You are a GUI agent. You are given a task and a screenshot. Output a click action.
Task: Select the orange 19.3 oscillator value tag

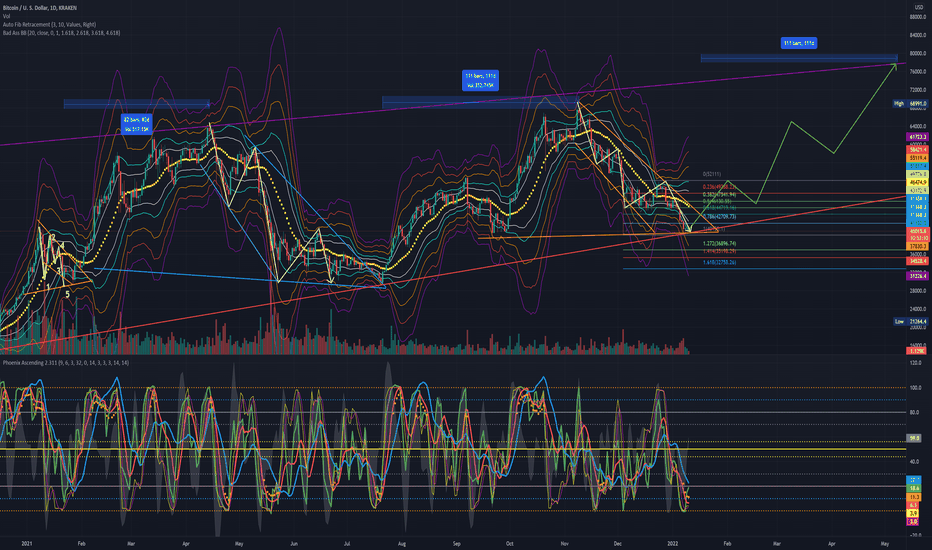pos(914,496)
